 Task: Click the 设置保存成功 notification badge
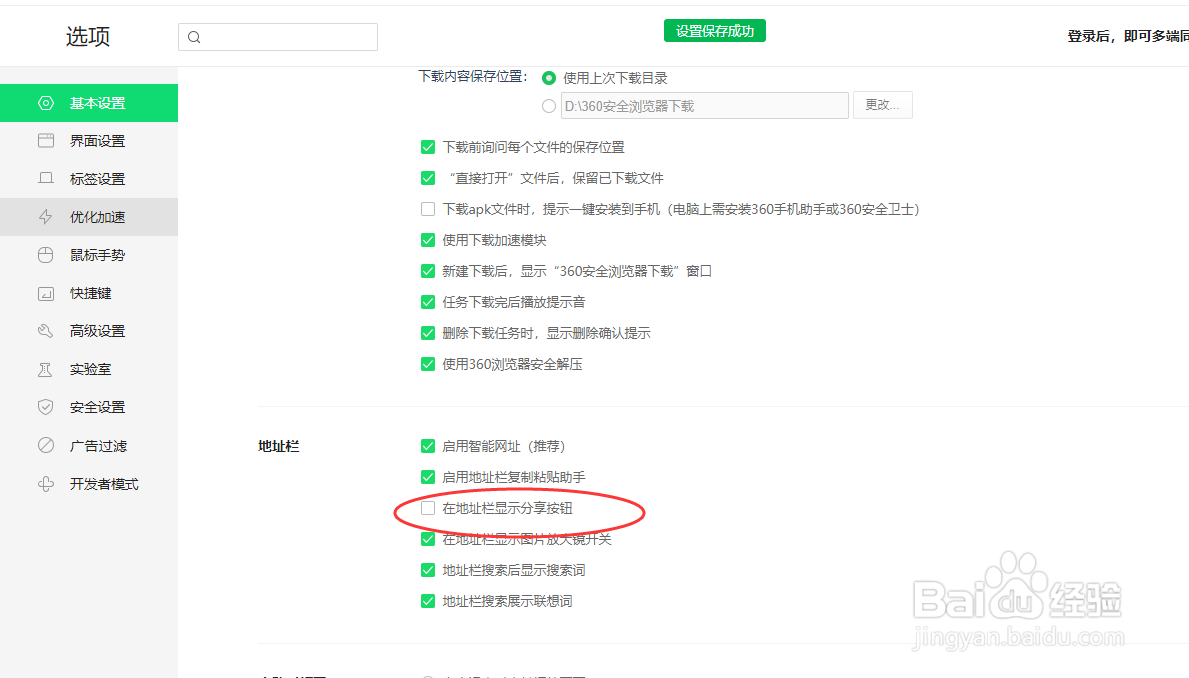tap(715, 31)
